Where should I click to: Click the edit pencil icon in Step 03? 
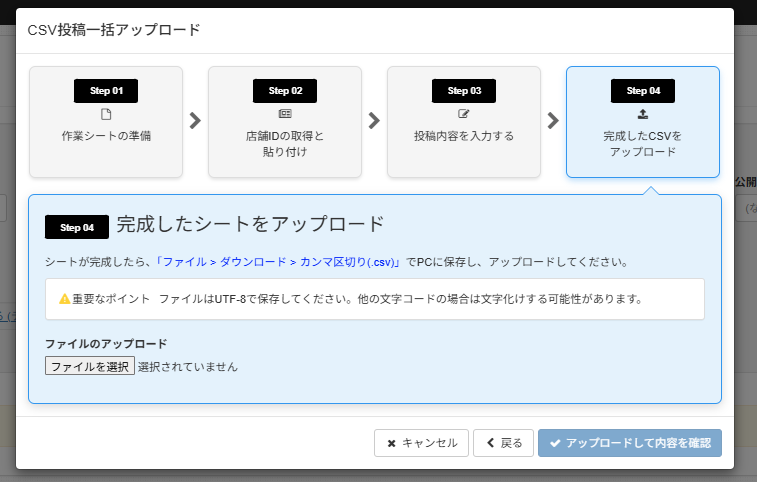coord(463,114)
